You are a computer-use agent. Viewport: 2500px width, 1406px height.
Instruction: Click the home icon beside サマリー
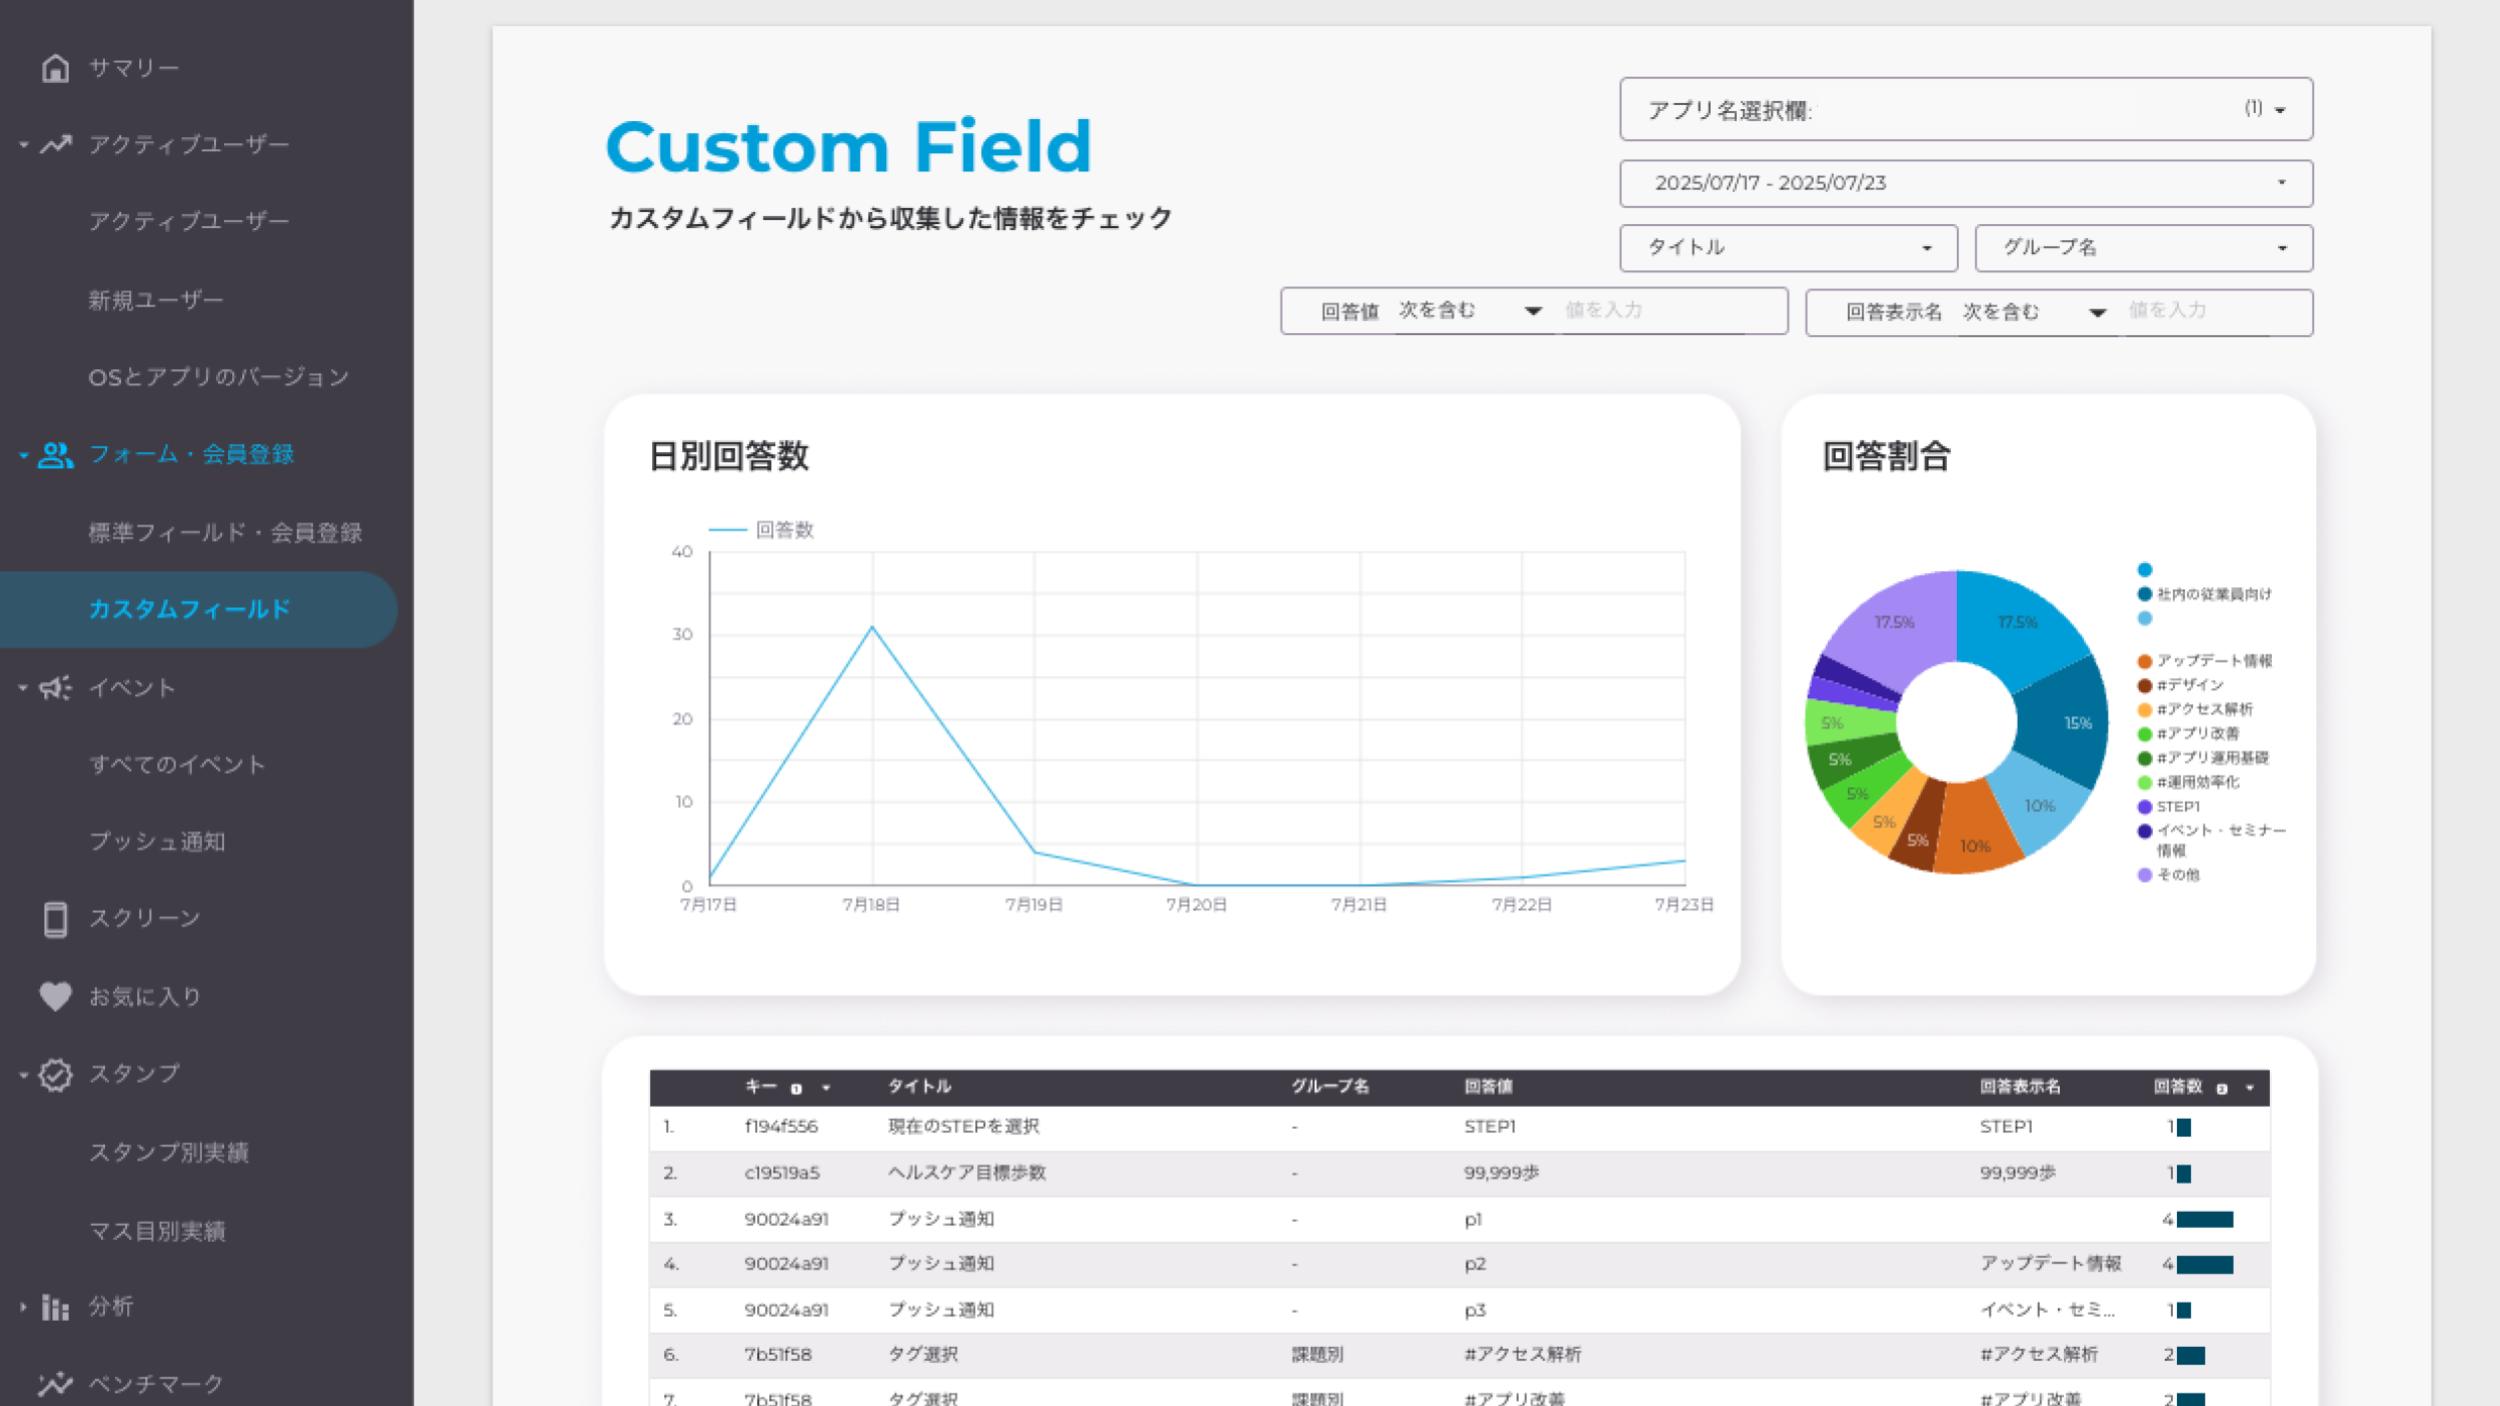click(x=56, y=68)
